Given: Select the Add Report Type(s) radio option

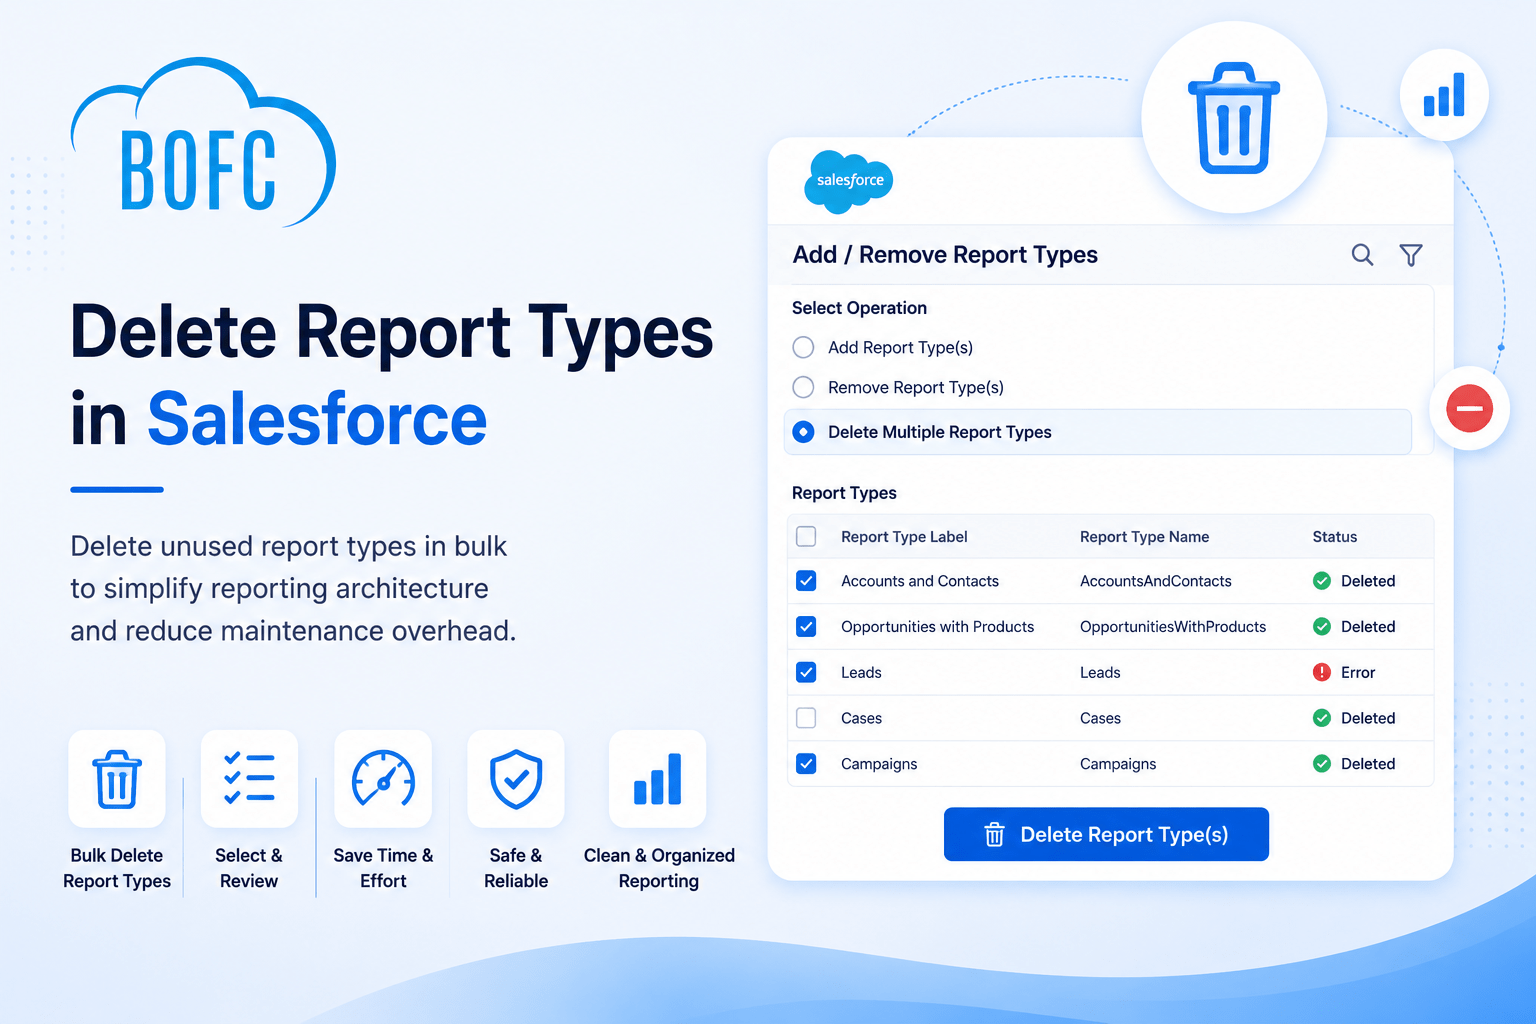Looking at the screenshot, I should [803, 347].
